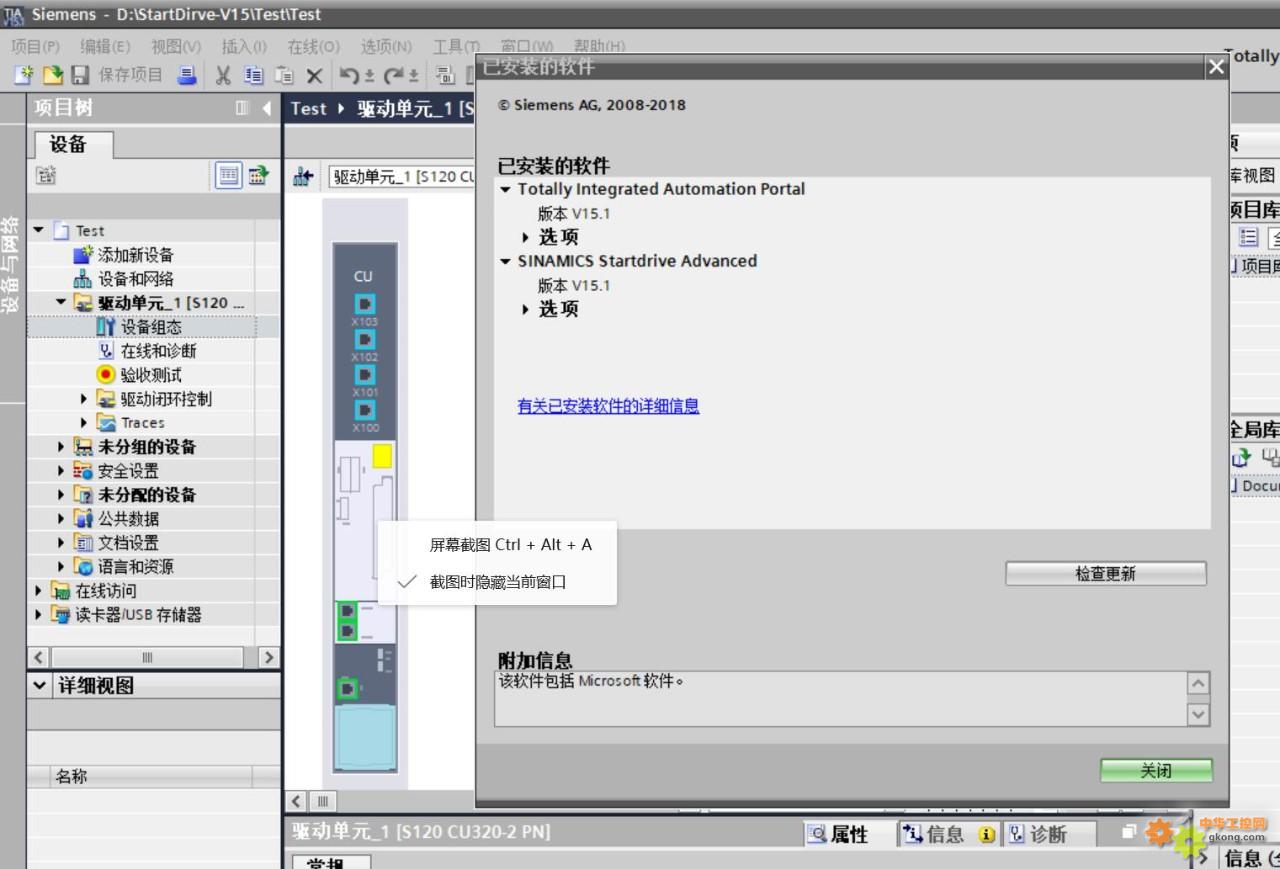Click the Delete X toolbar icon

click(314, 75)
